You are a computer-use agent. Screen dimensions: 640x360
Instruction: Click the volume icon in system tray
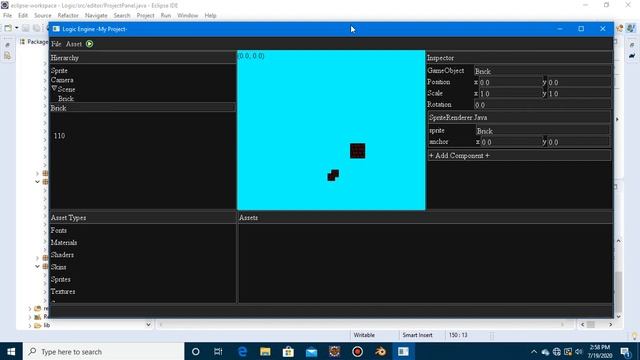point(578,352)
